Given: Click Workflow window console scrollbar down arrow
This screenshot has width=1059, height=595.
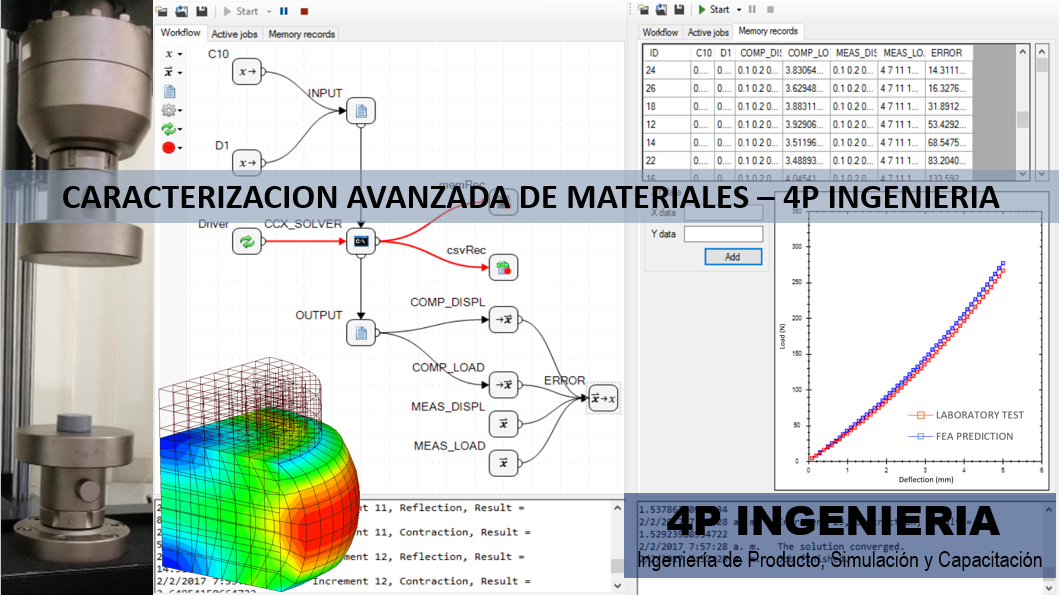Looking at the screenshot, I should [617, 586].
